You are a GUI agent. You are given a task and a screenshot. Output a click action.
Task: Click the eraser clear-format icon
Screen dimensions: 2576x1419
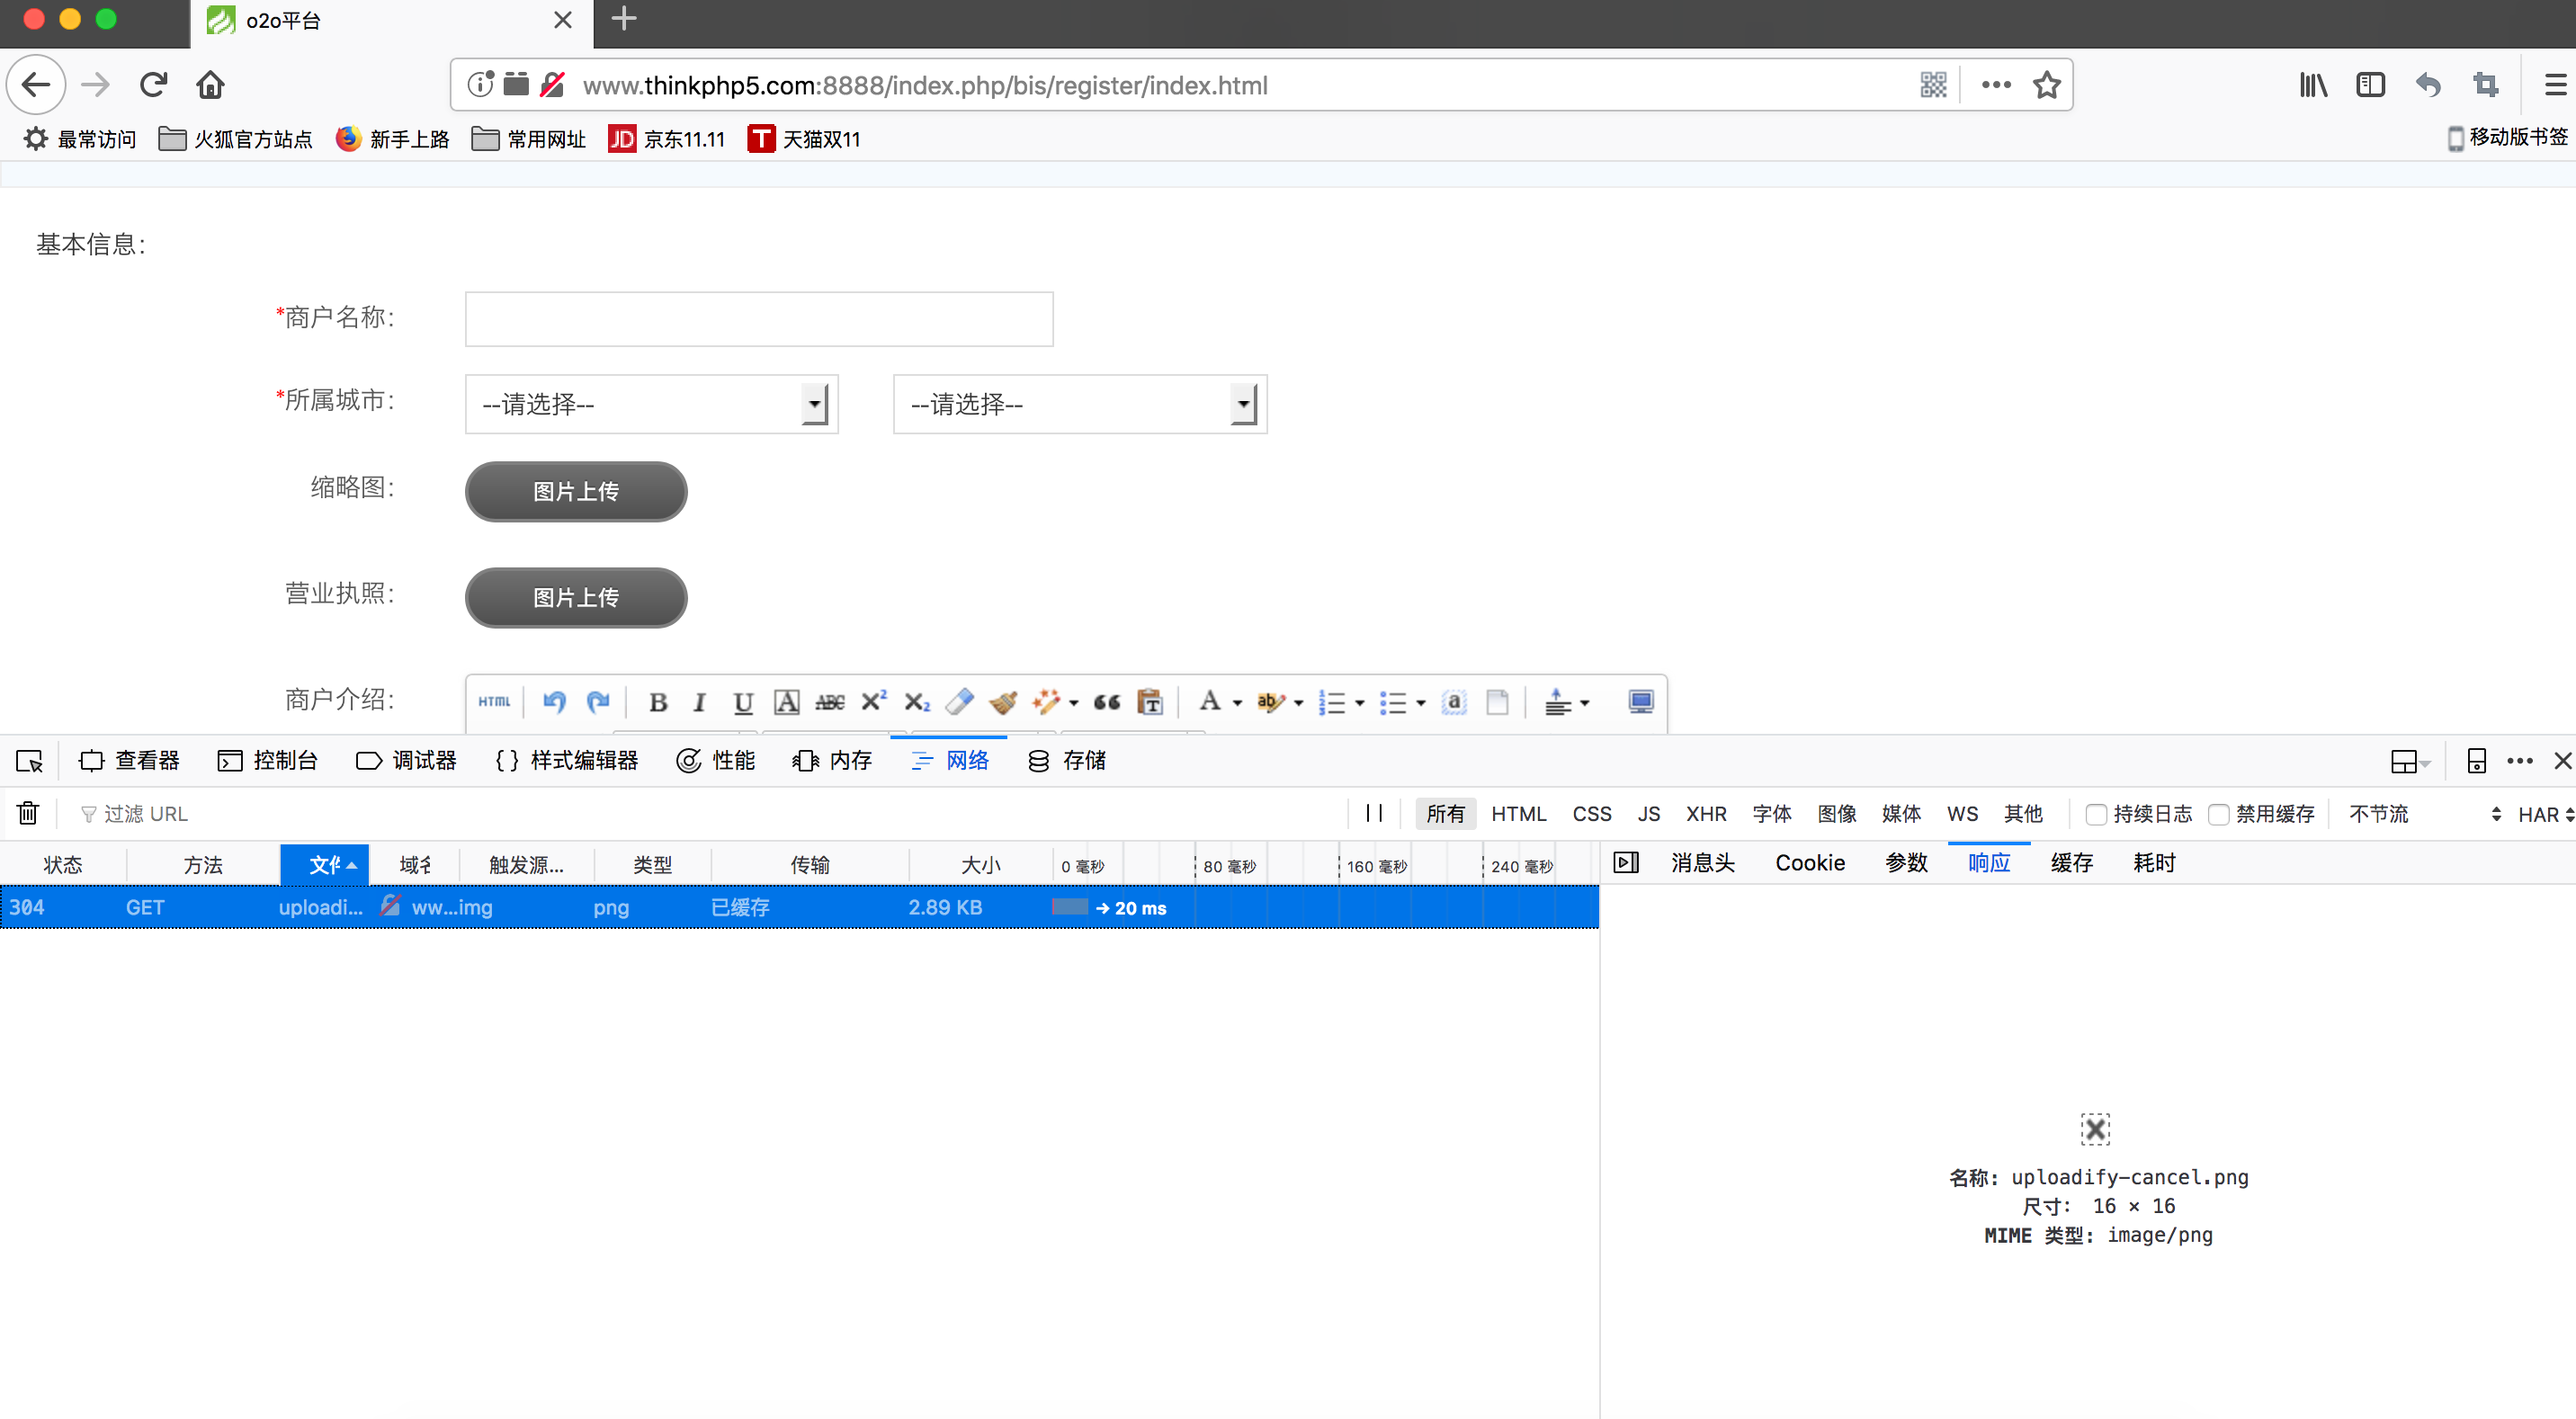960,702
